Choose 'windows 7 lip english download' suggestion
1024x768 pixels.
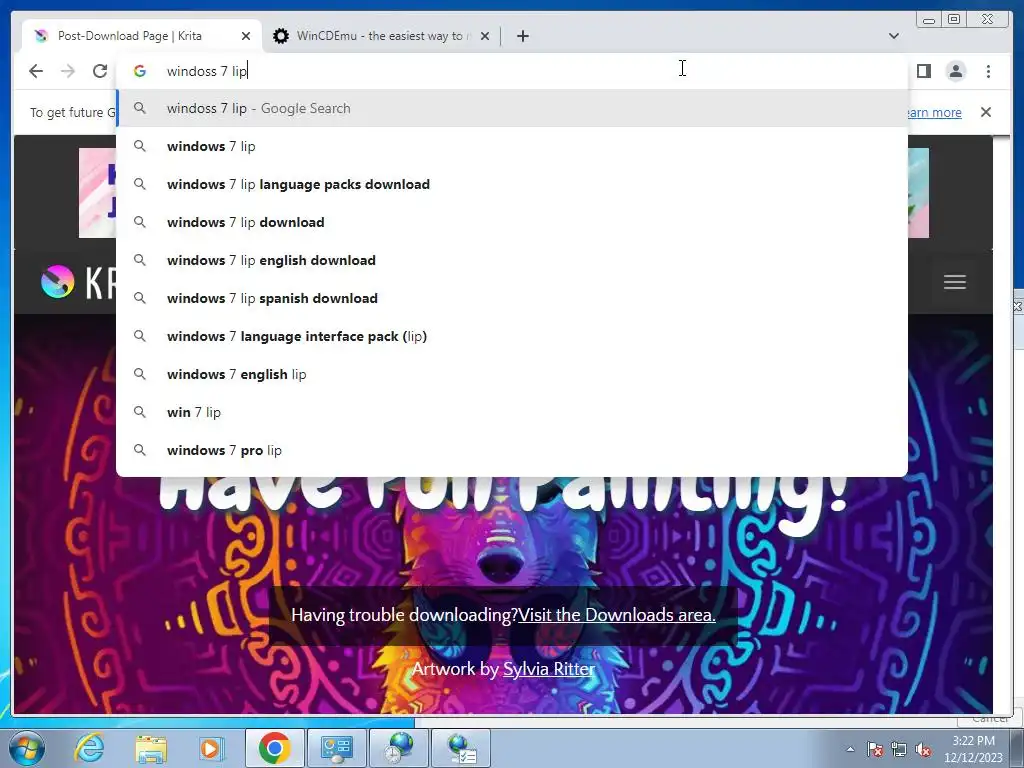point(512,260)
